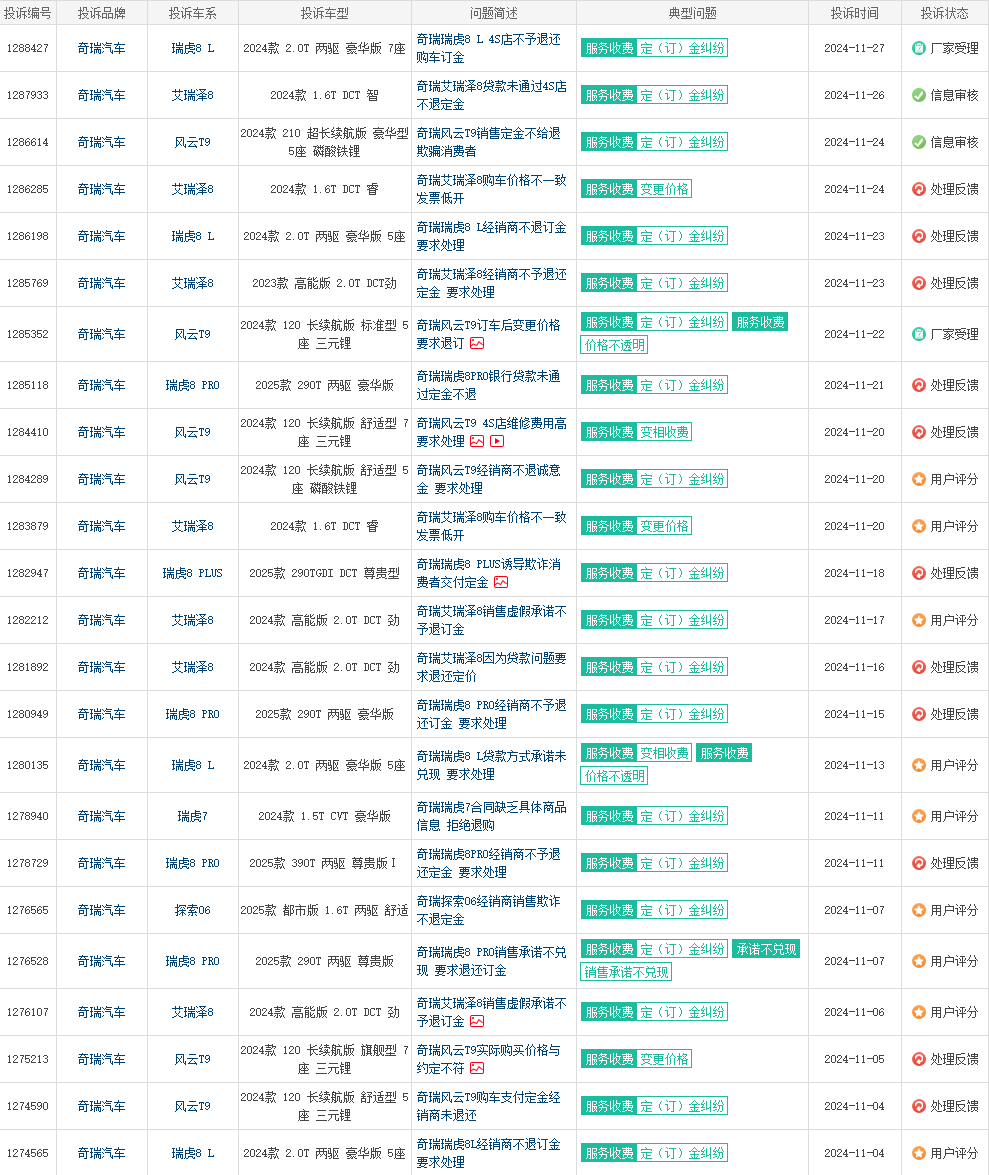The height and width of the screenshot is (1175, 989).
Task: Click the 定（订）金纠纷 tag in row 1288427
Action: point(683,48)
